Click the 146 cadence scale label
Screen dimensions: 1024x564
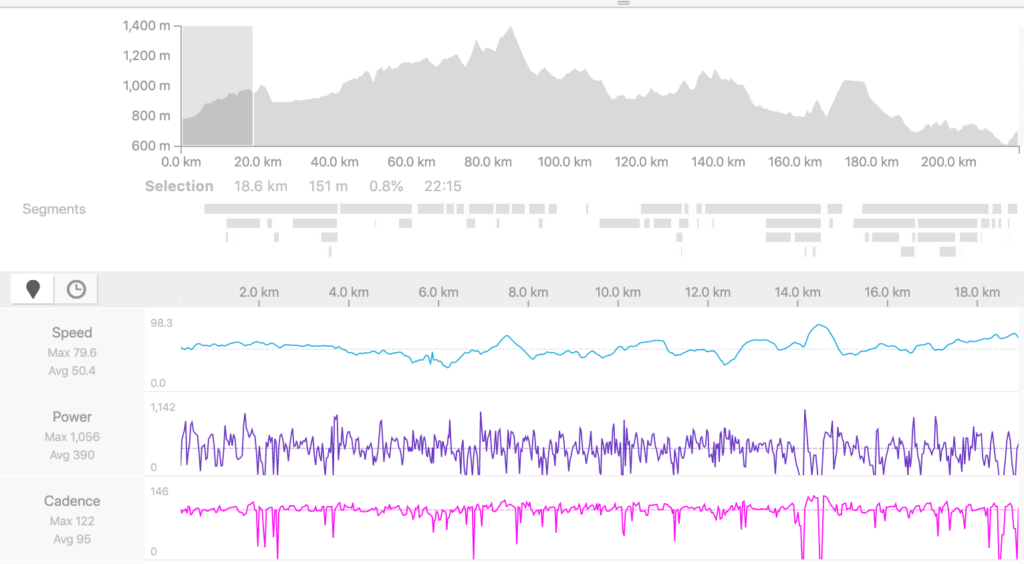tap(159, 492)
